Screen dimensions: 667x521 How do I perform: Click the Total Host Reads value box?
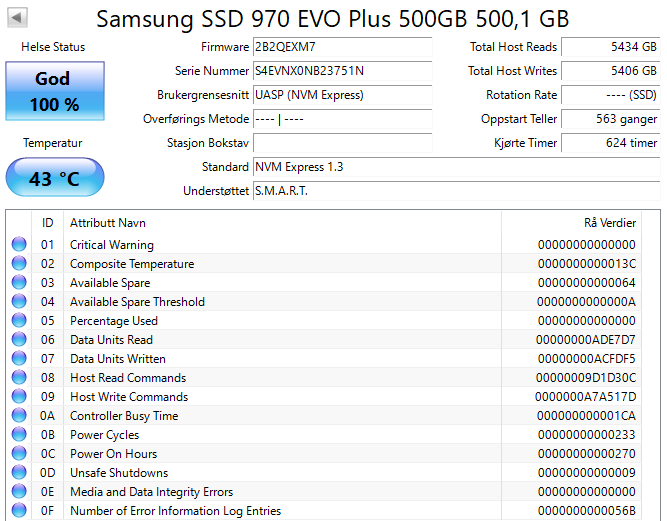coord(610,47)
